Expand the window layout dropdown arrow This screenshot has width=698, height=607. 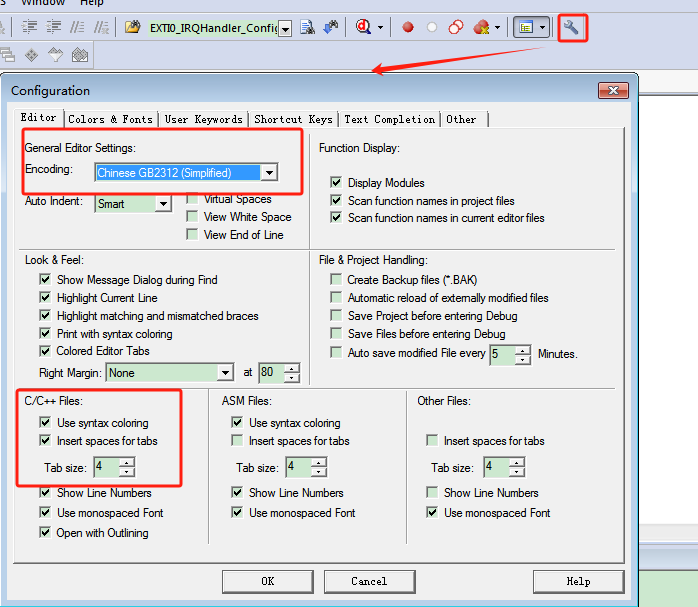click(542, 28)
